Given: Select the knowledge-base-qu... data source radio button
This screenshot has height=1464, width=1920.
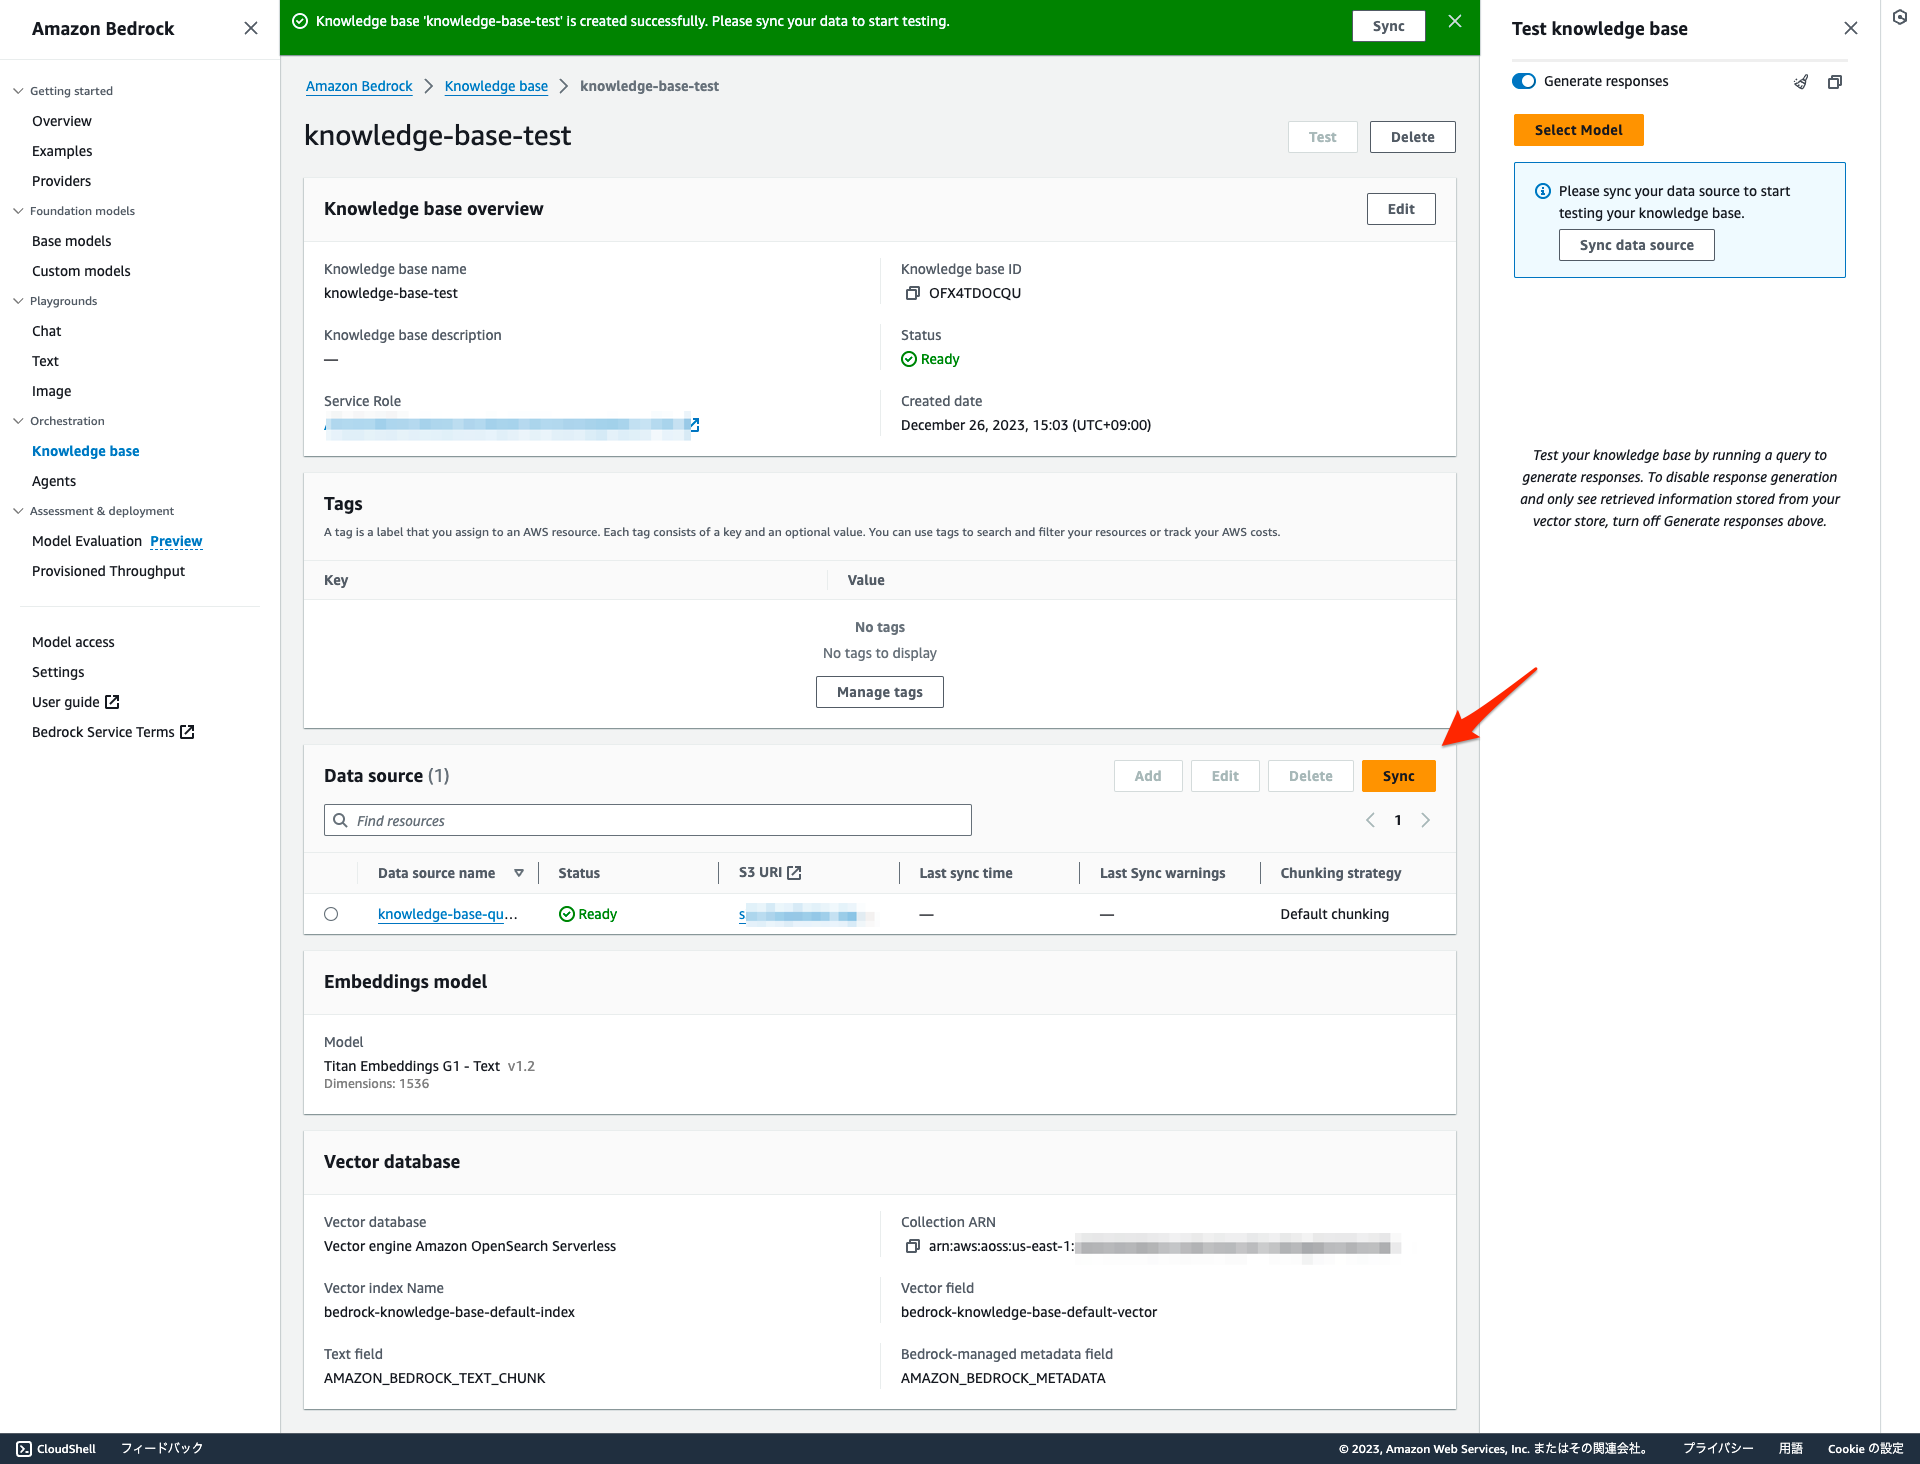Looking at the screenshot, I should point(331,914).
